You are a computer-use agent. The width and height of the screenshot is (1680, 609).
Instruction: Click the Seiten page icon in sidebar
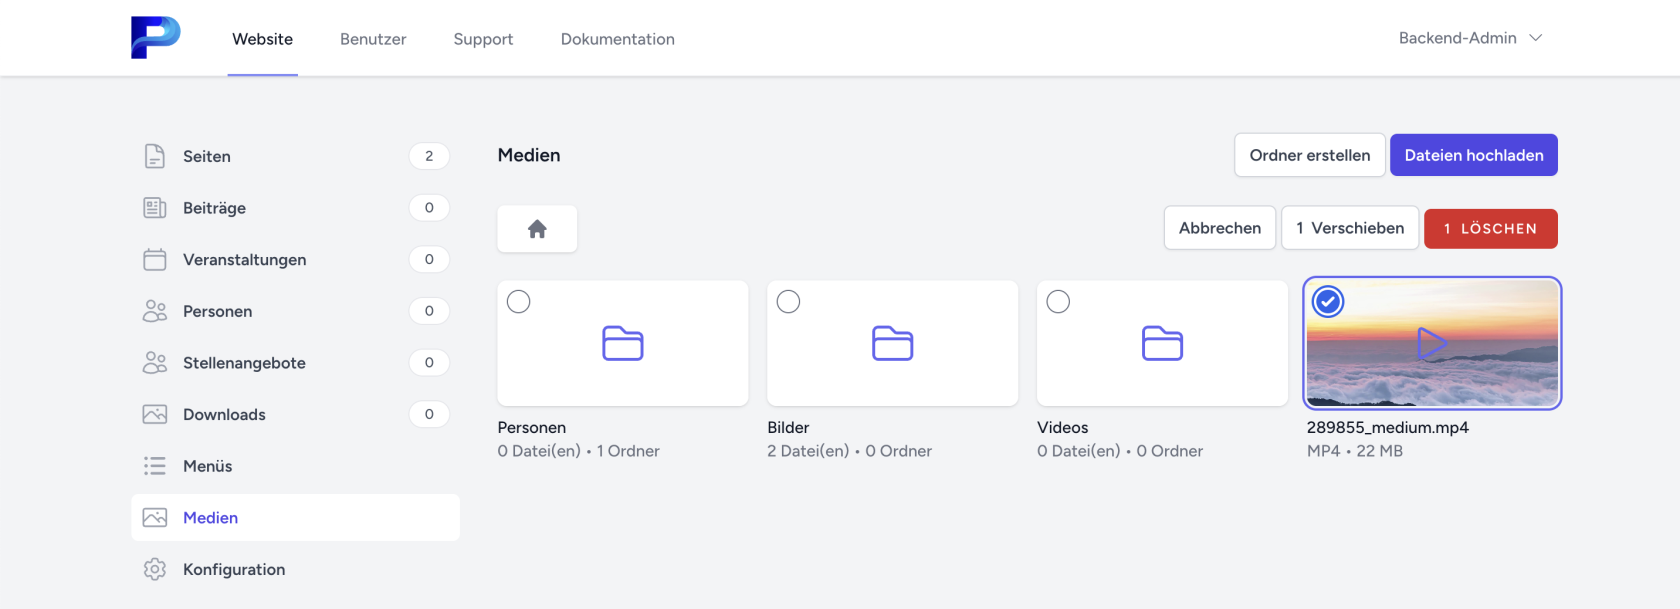click(x=155, y=156)
